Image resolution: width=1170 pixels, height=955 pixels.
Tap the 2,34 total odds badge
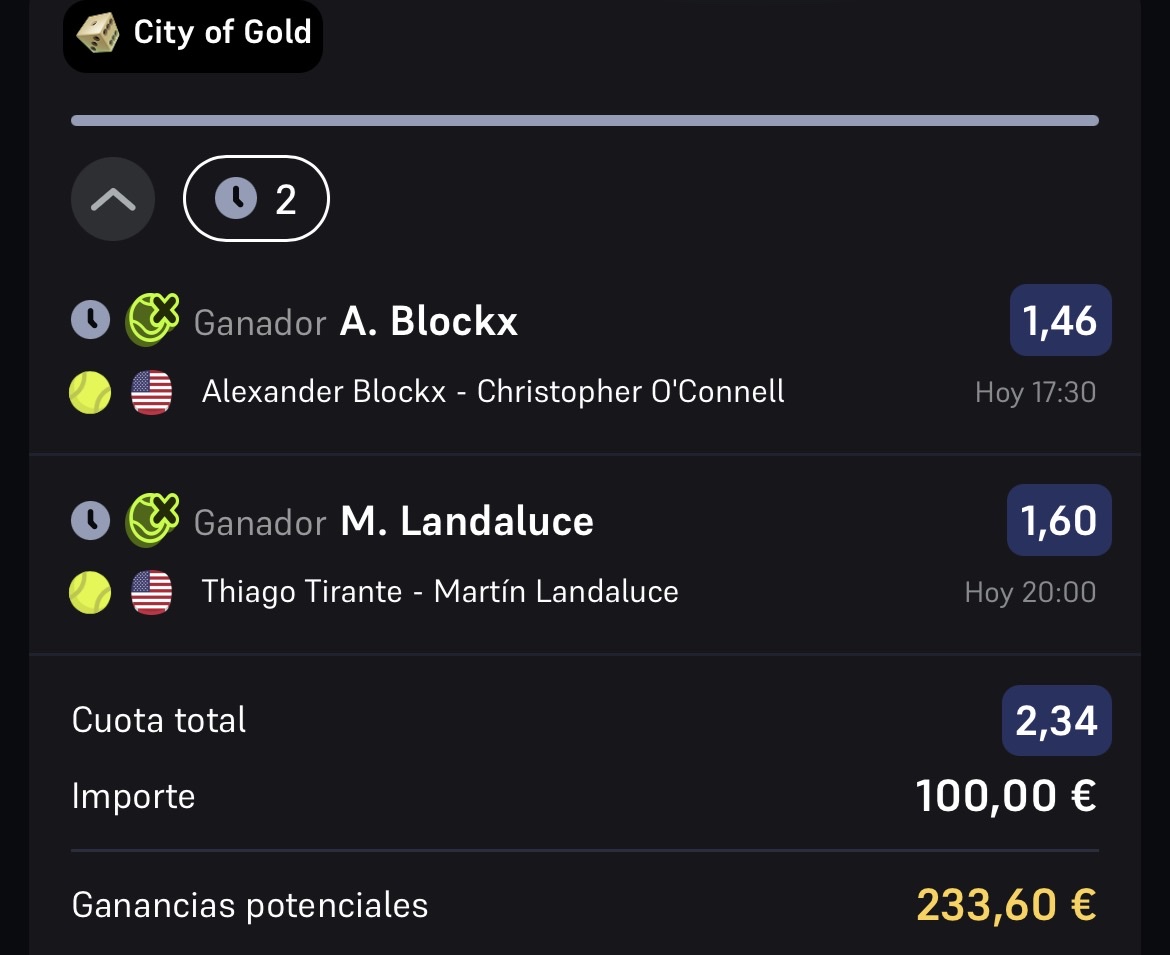pos(1057,721)
